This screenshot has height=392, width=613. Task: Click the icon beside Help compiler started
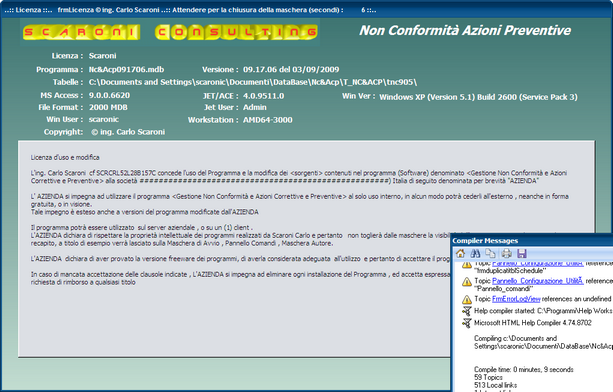coord(466,311)
